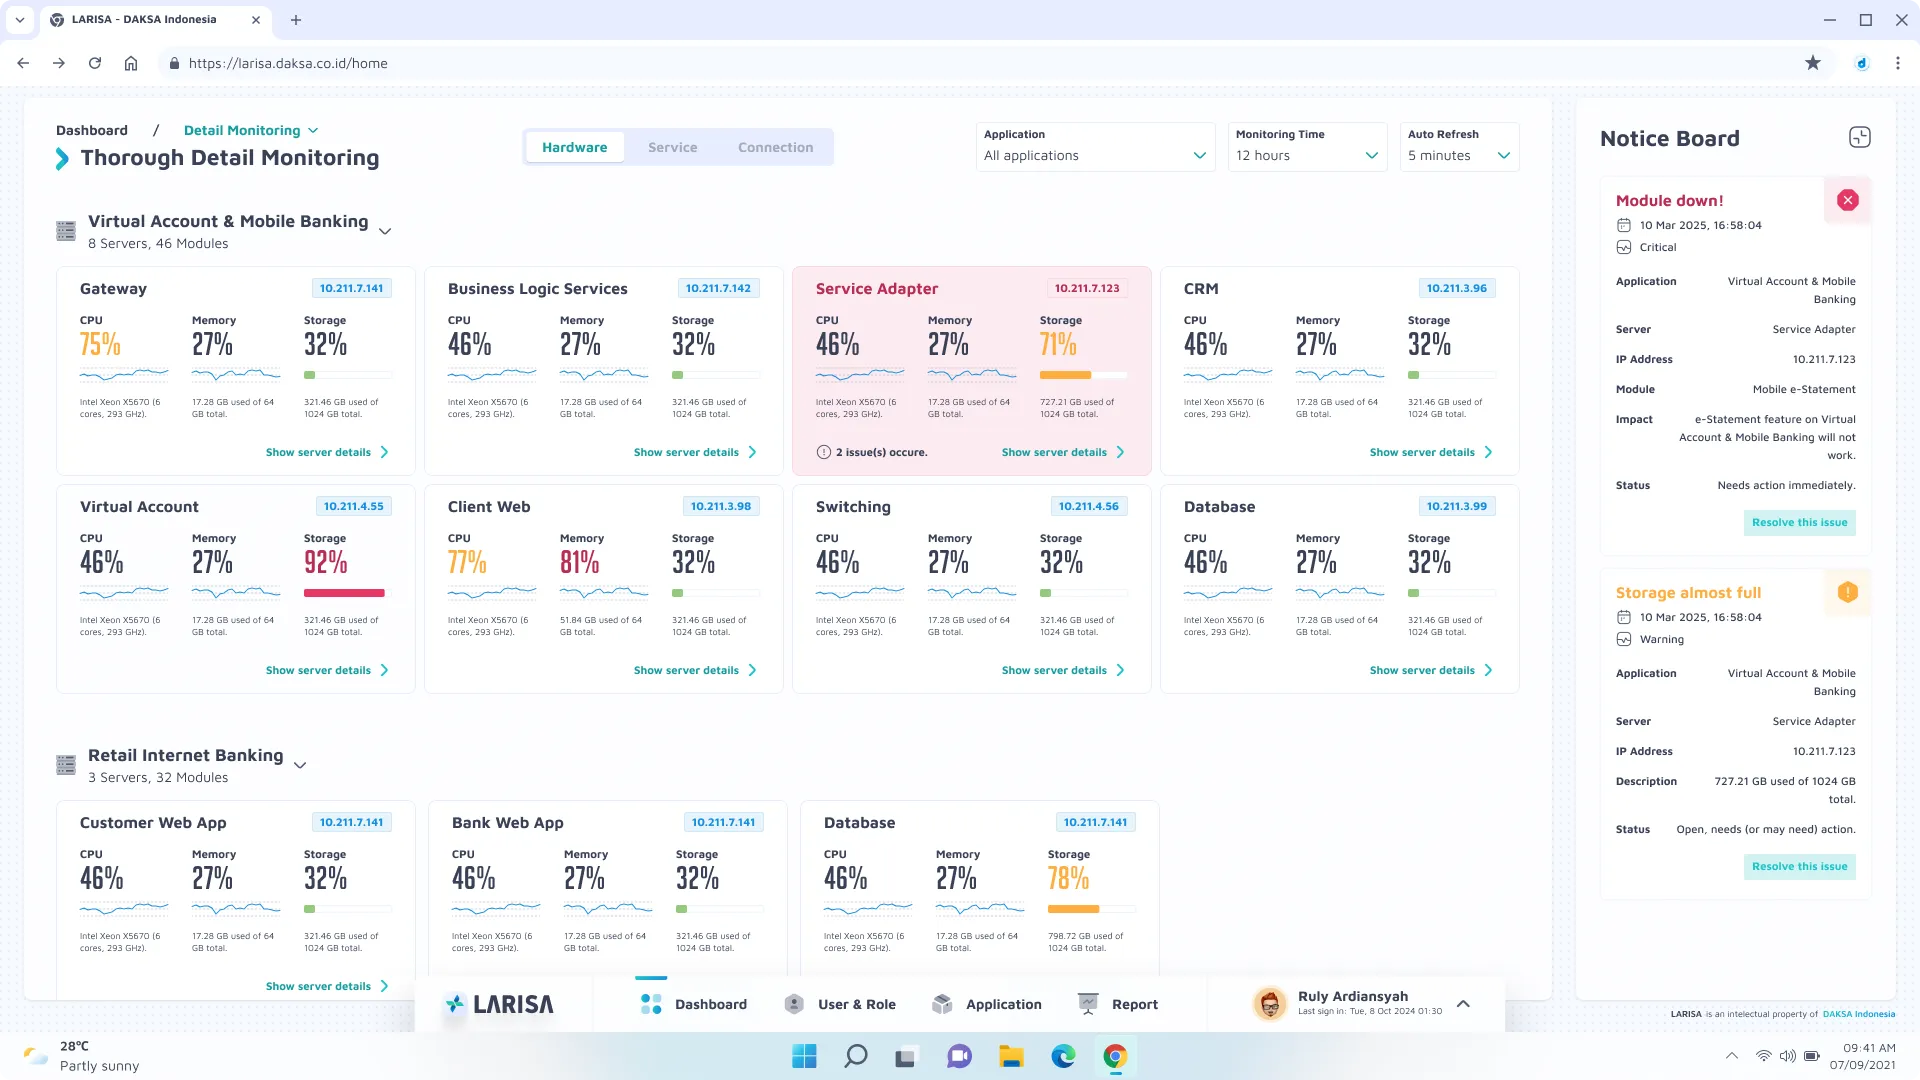Click the Retail Internet Banking server group icon

(x=66, y=765)
